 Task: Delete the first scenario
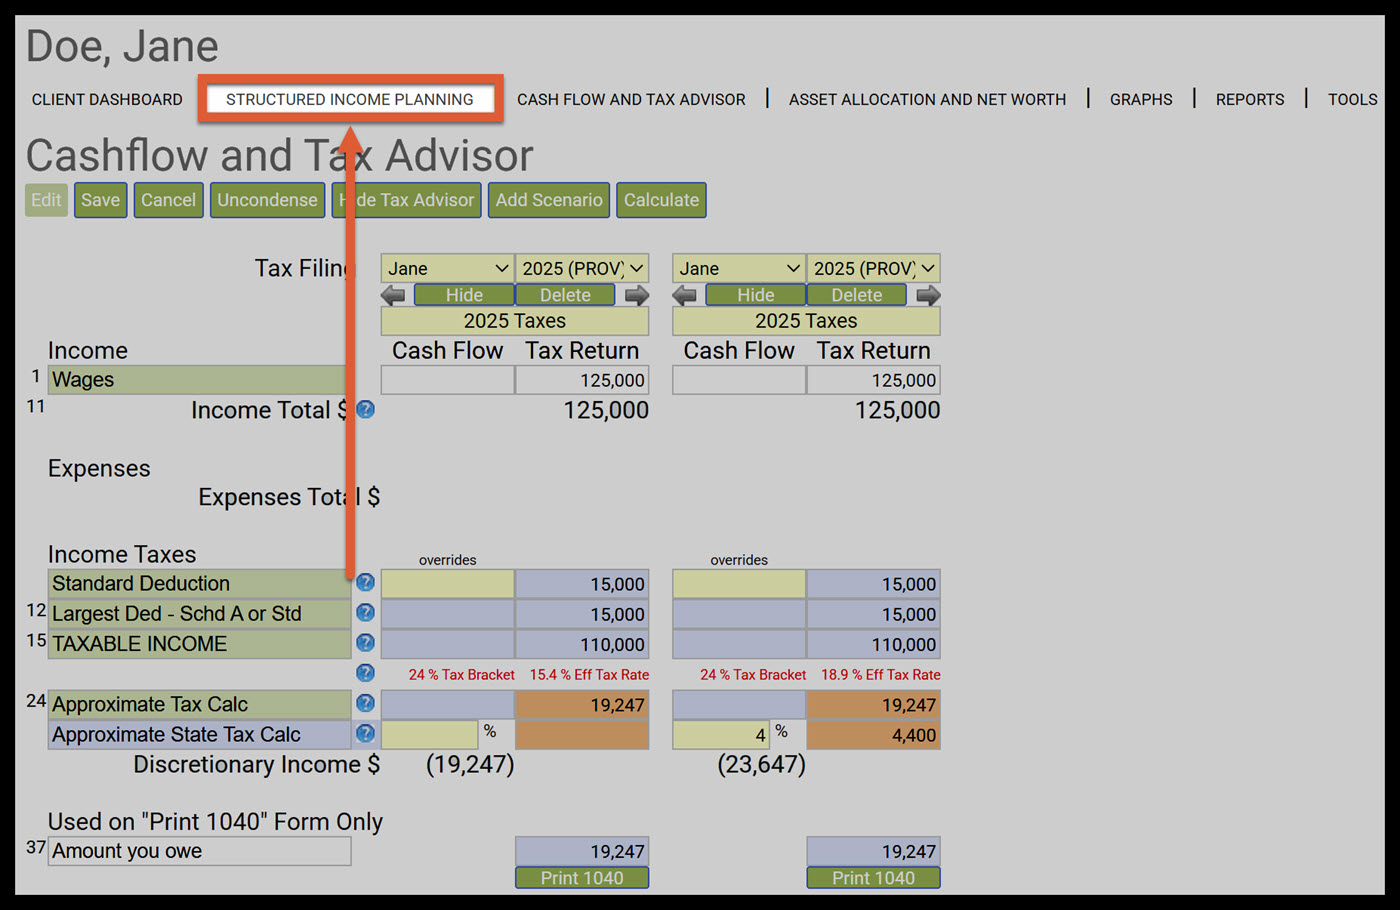[565, 295]
